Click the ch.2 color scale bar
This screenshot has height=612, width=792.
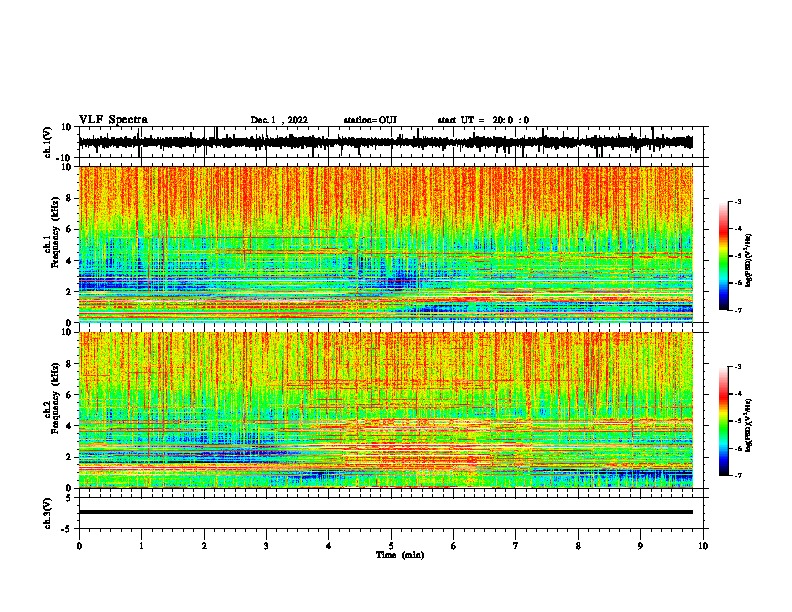point(723,421)
